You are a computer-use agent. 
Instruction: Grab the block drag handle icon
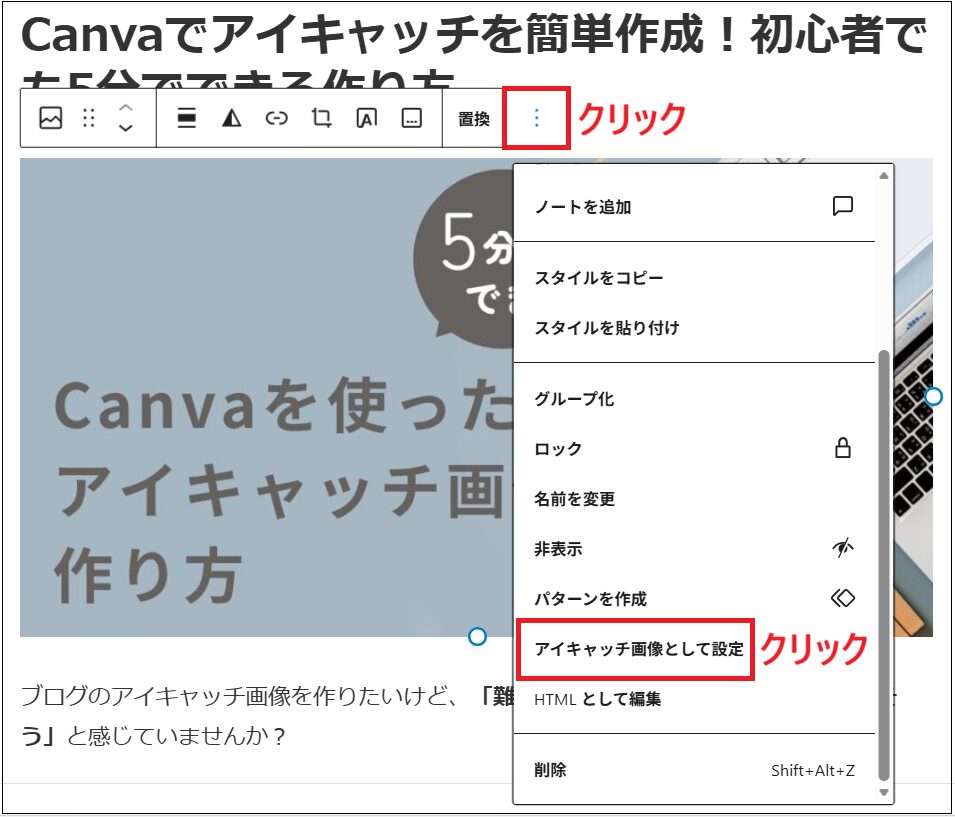click(x=89, y=118)
